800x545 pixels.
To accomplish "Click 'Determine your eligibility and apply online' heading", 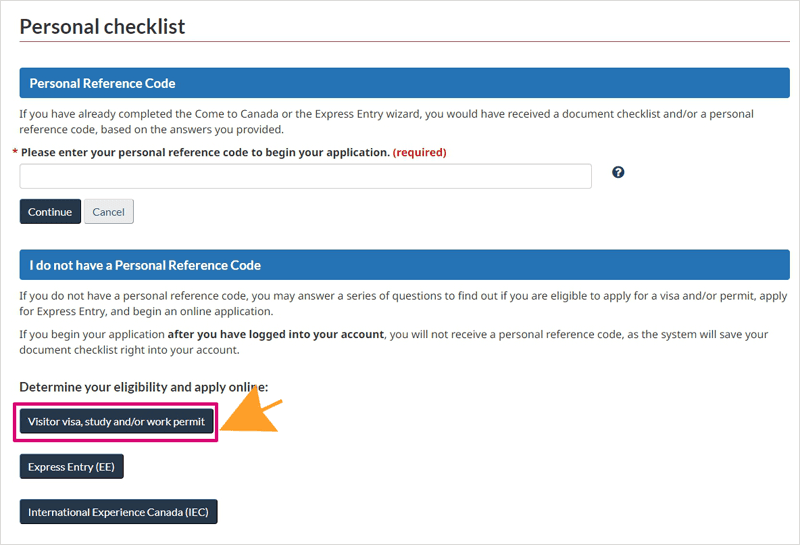I will click(x=144, y=387).
